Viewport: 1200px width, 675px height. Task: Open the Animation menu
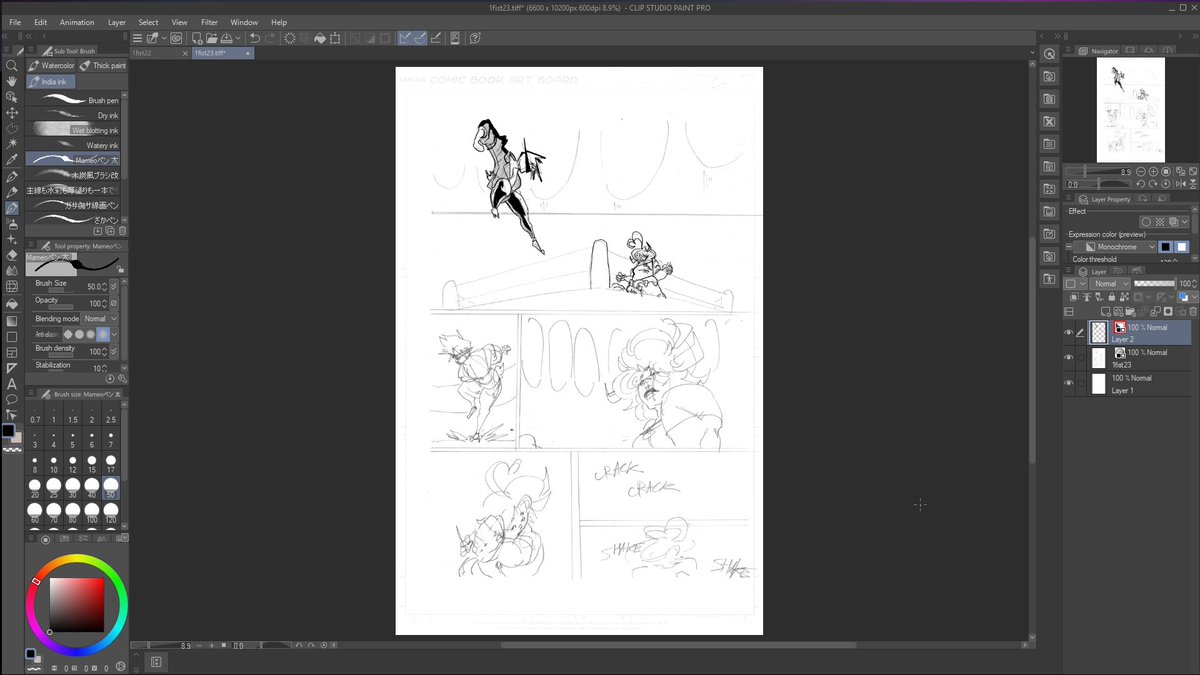click(77, 22)
